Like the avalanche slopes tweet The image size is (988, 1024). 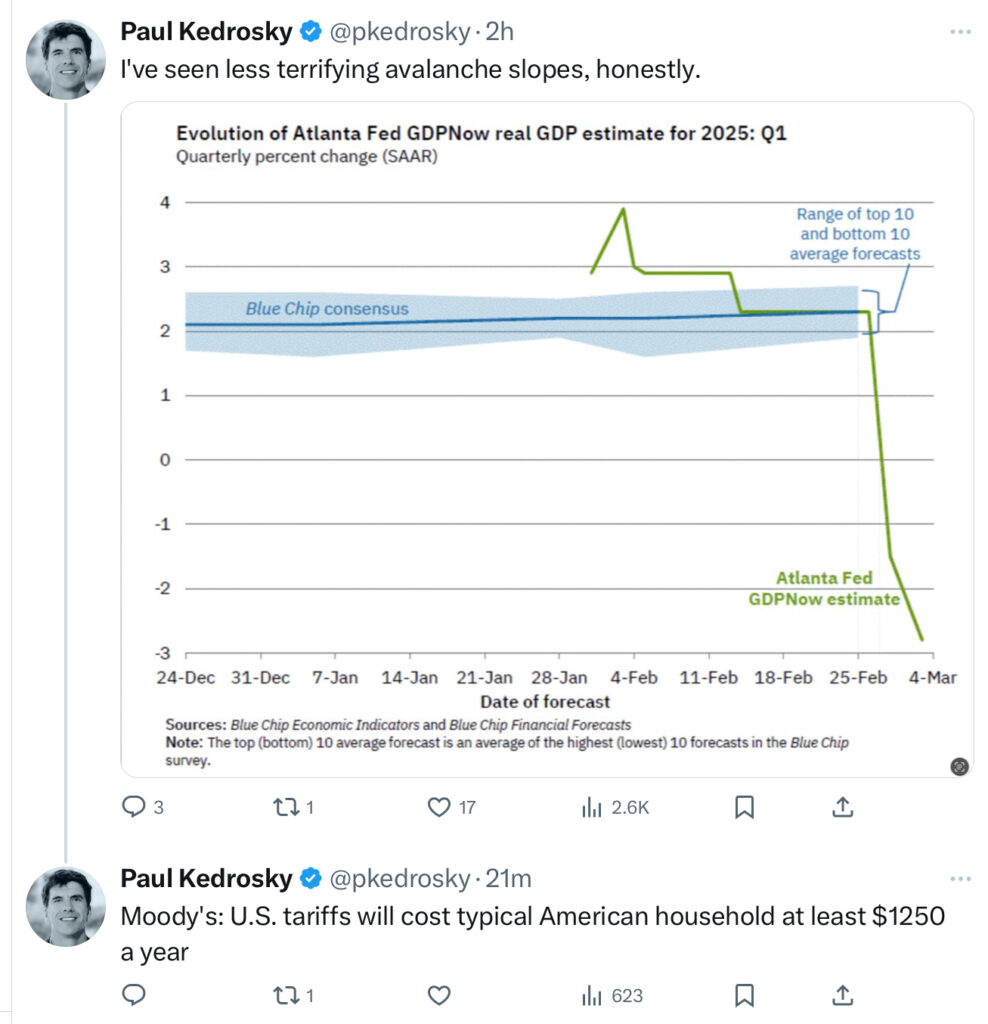(x=439, y=807)
